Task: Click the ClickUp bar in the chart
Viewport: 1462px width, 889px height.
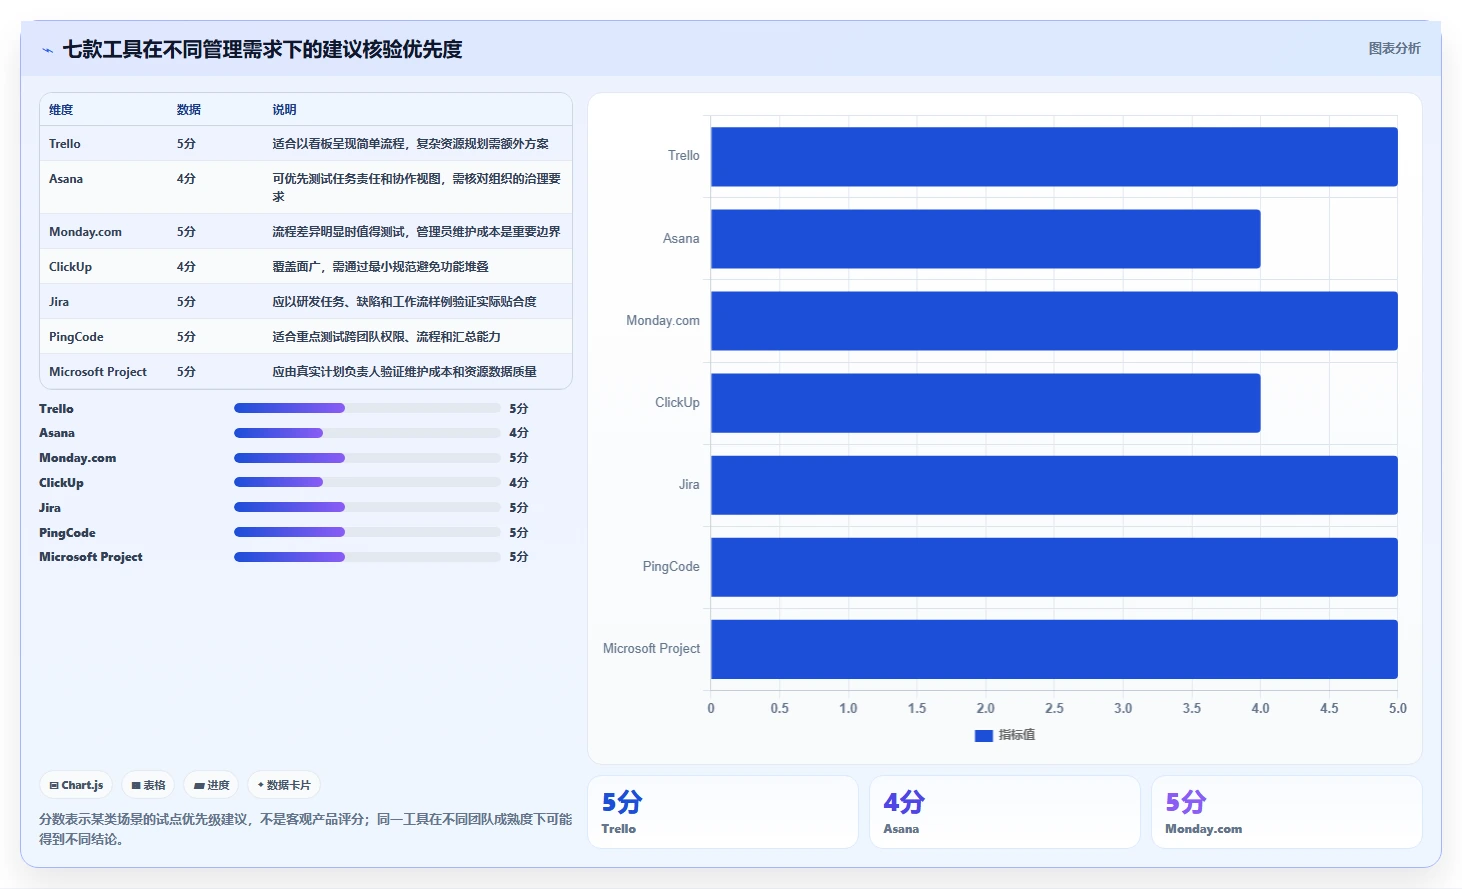Action: click(985, 403)
